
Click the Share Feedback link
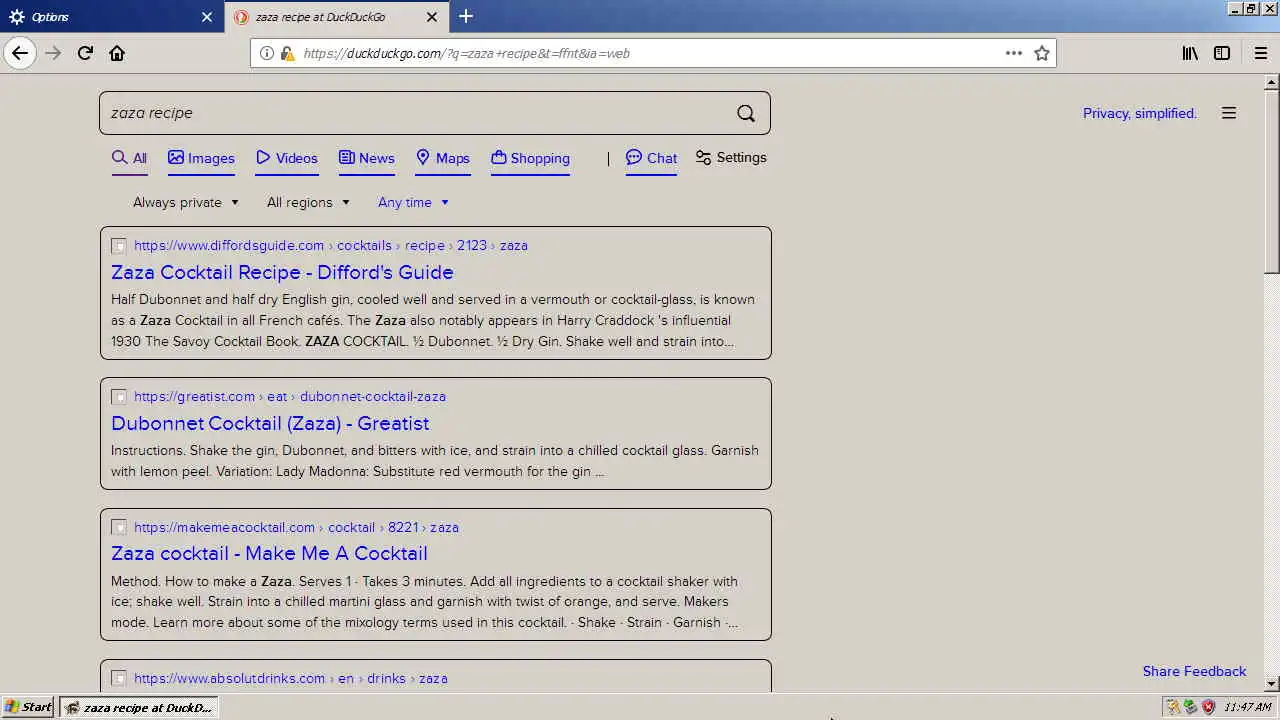pos(1194,671)
